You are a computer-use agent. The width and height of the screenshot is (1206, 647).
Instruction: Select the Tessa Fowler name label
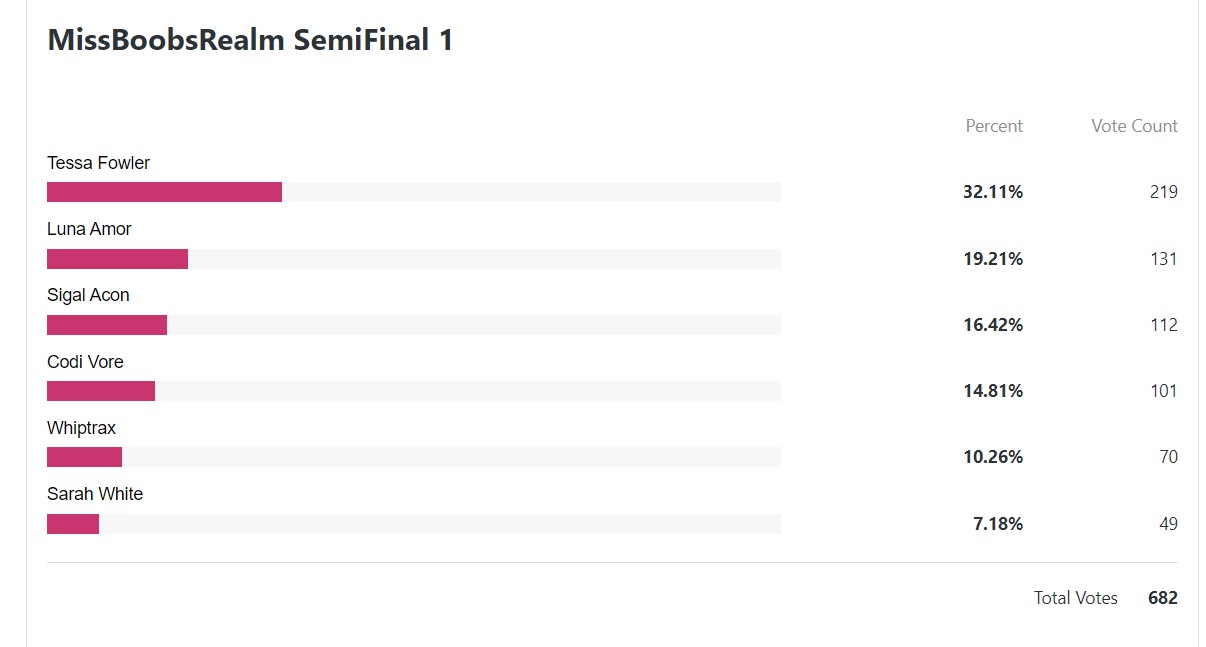click(98, 163)
